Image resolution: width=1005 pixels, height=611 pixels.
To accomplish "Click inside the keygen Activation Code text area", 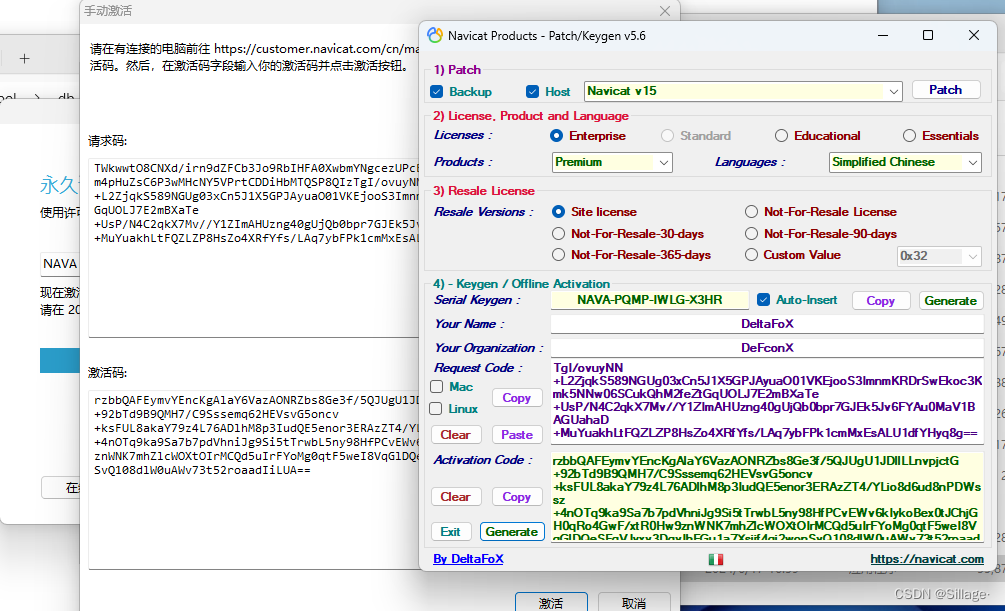I will 767,497.
